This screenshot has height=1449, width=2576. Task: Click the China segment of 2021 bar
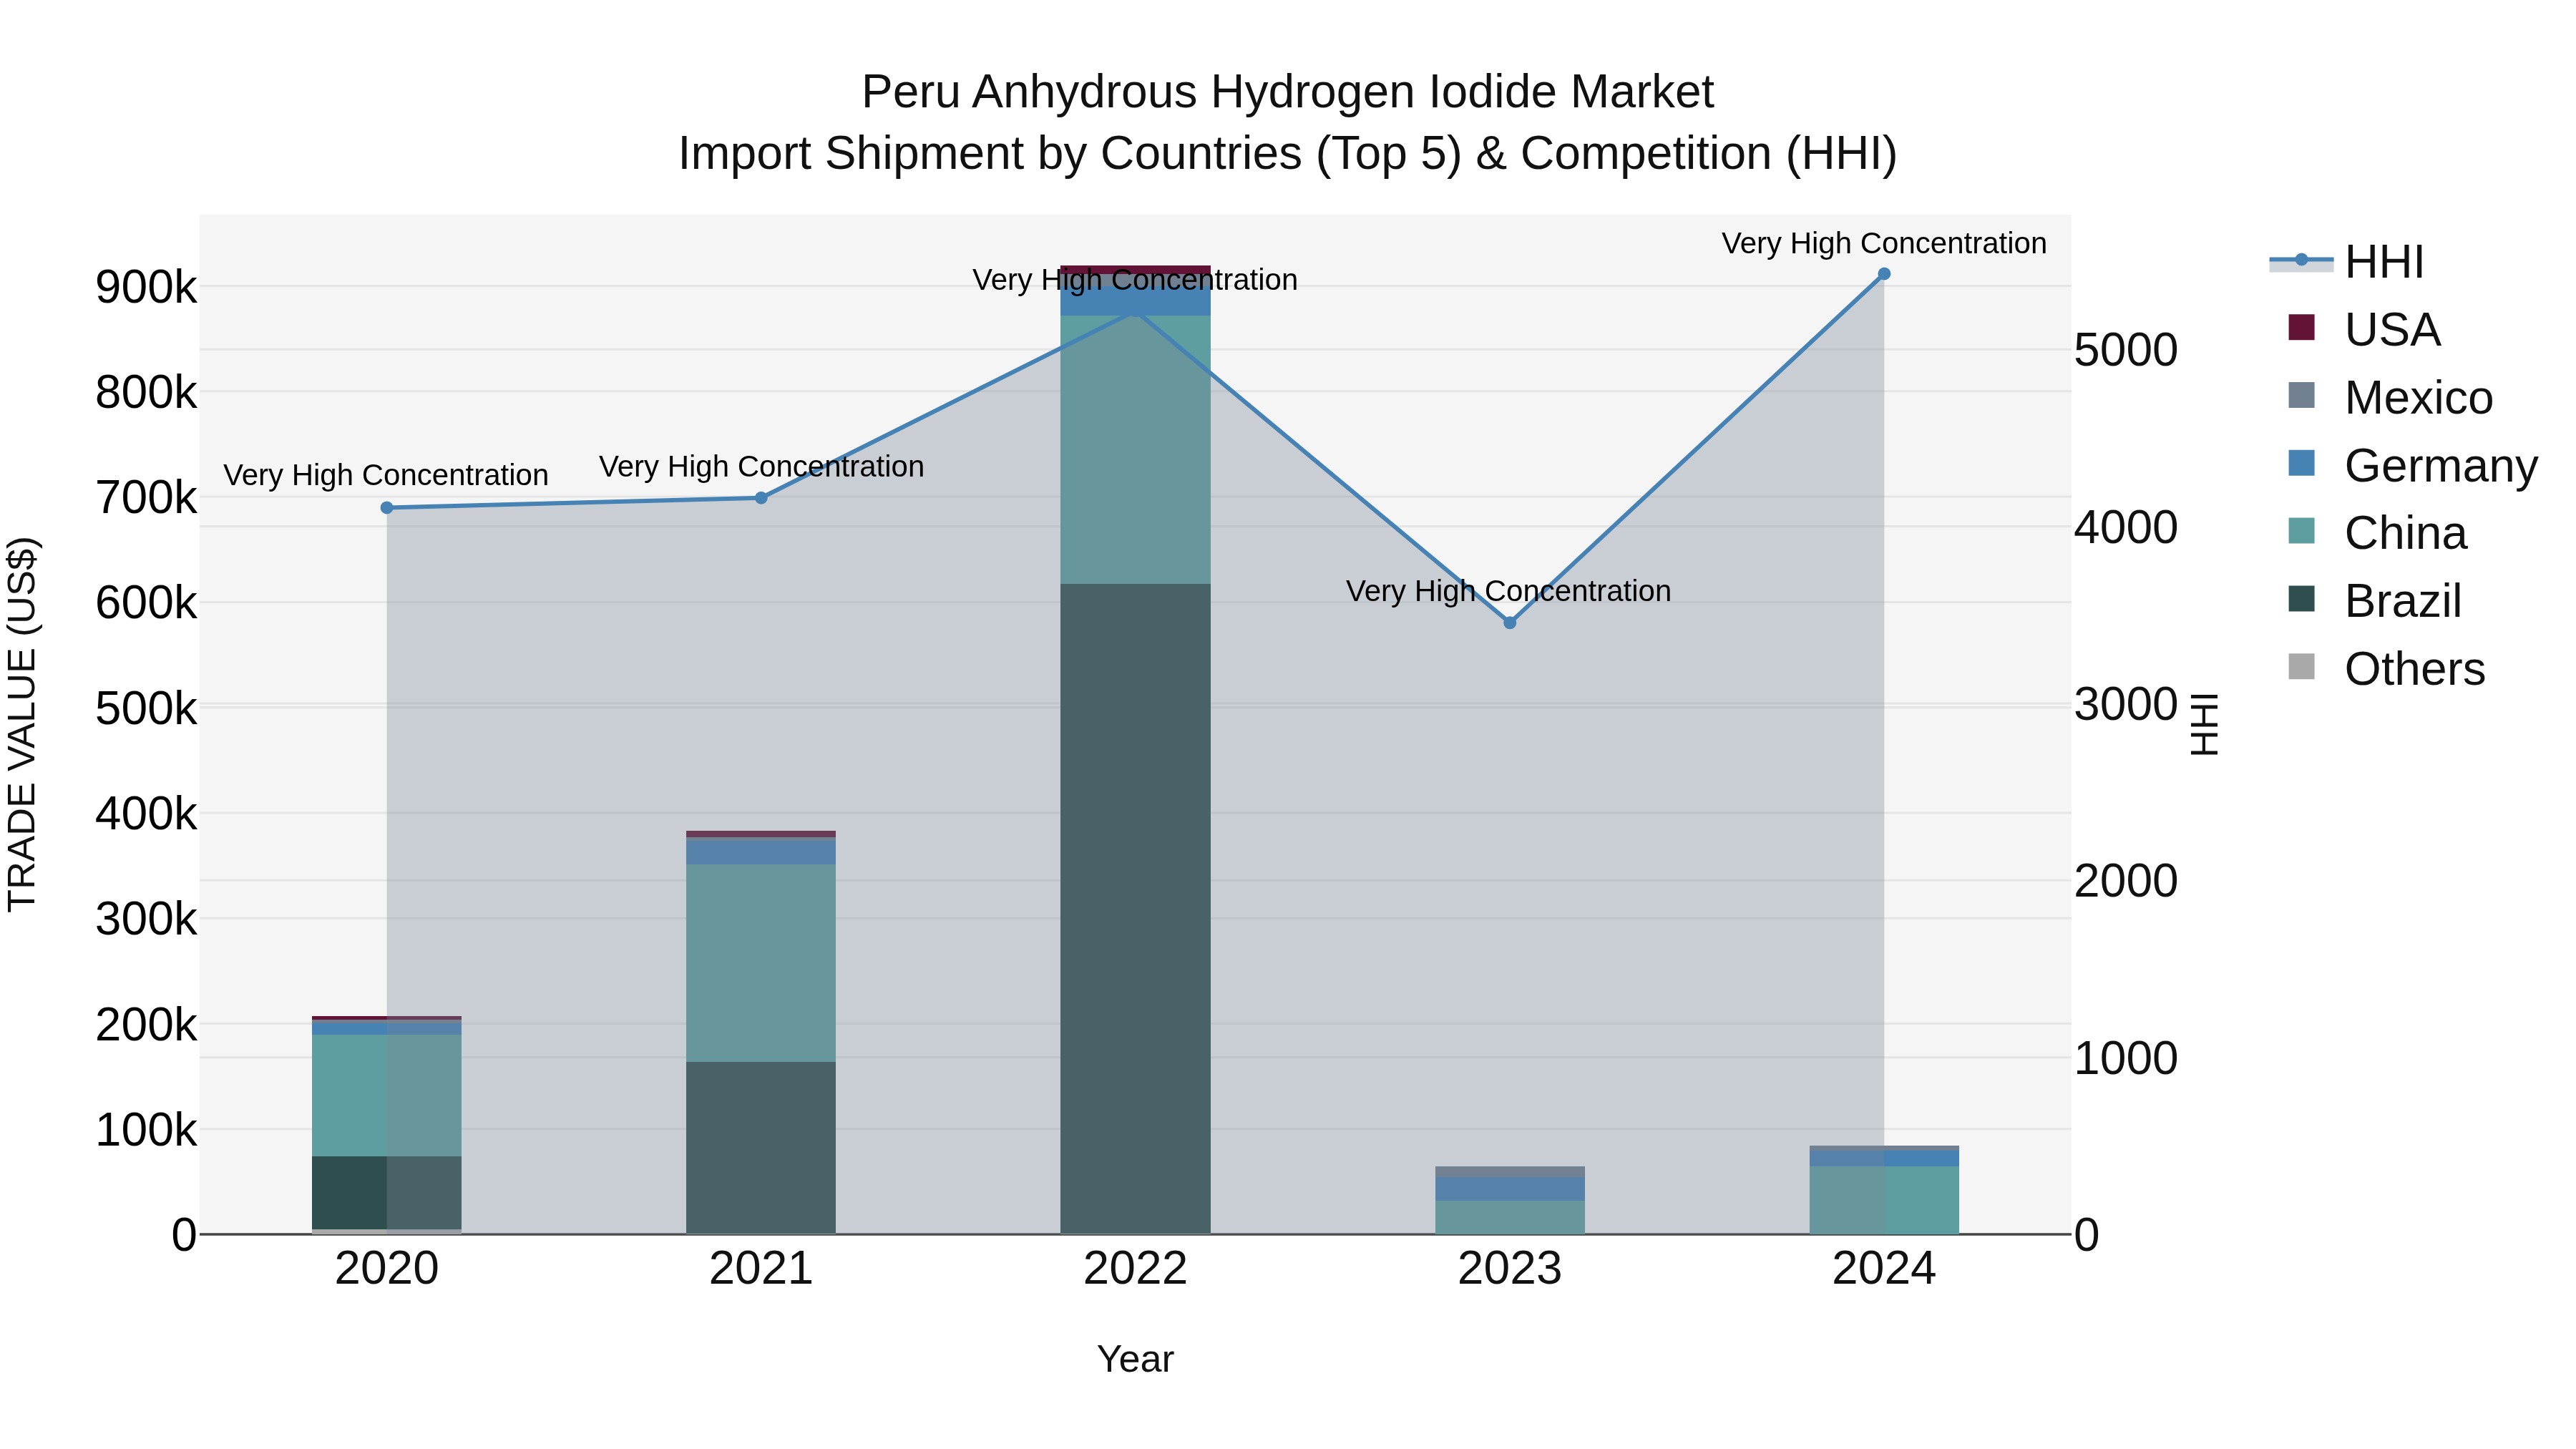pyautogui.click(x=761, y=963)
